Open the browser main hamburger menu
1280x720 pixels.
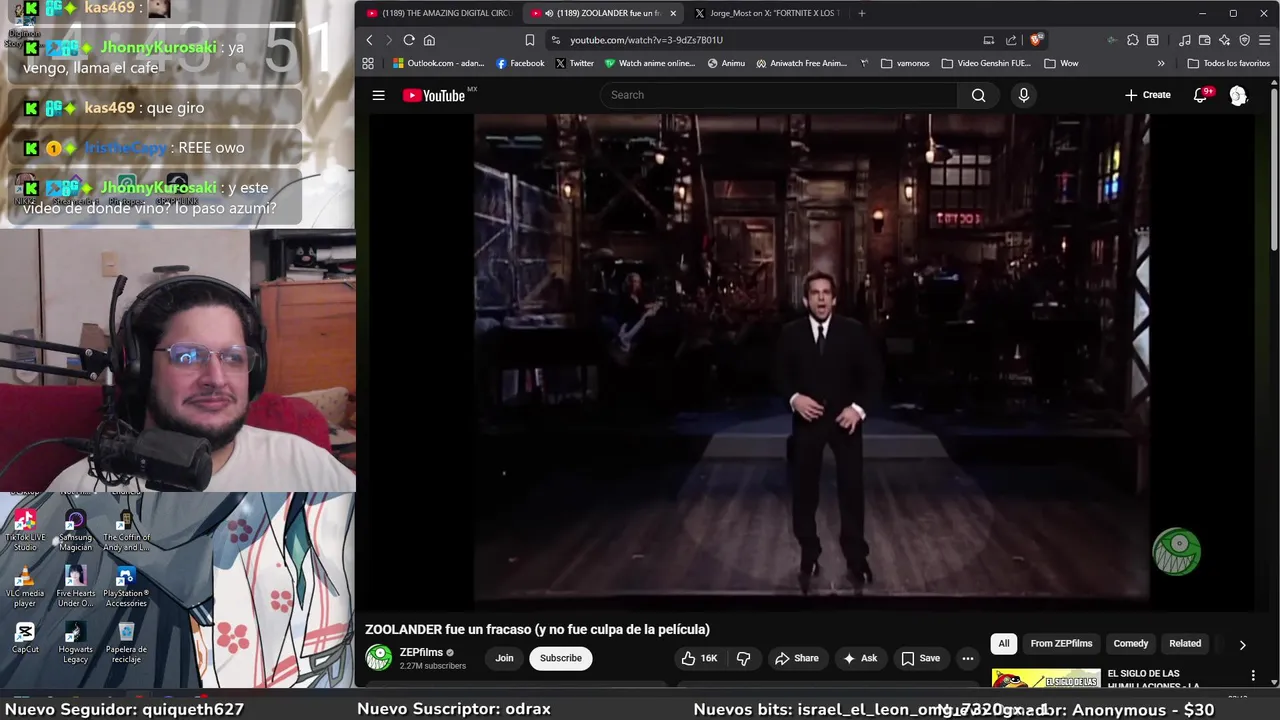click(x=1265, y=40)
